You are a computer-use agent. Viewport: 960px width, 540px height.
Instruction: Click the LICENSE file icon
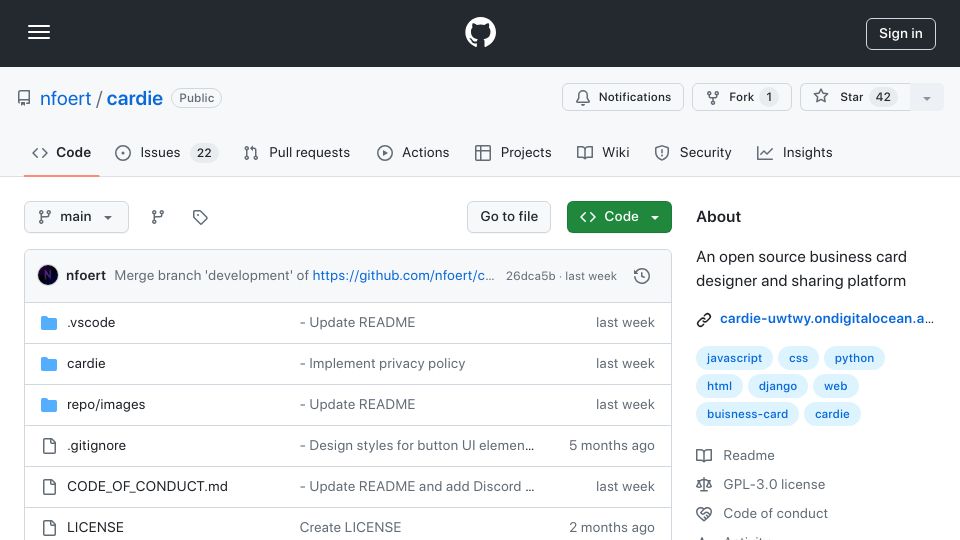50,528
